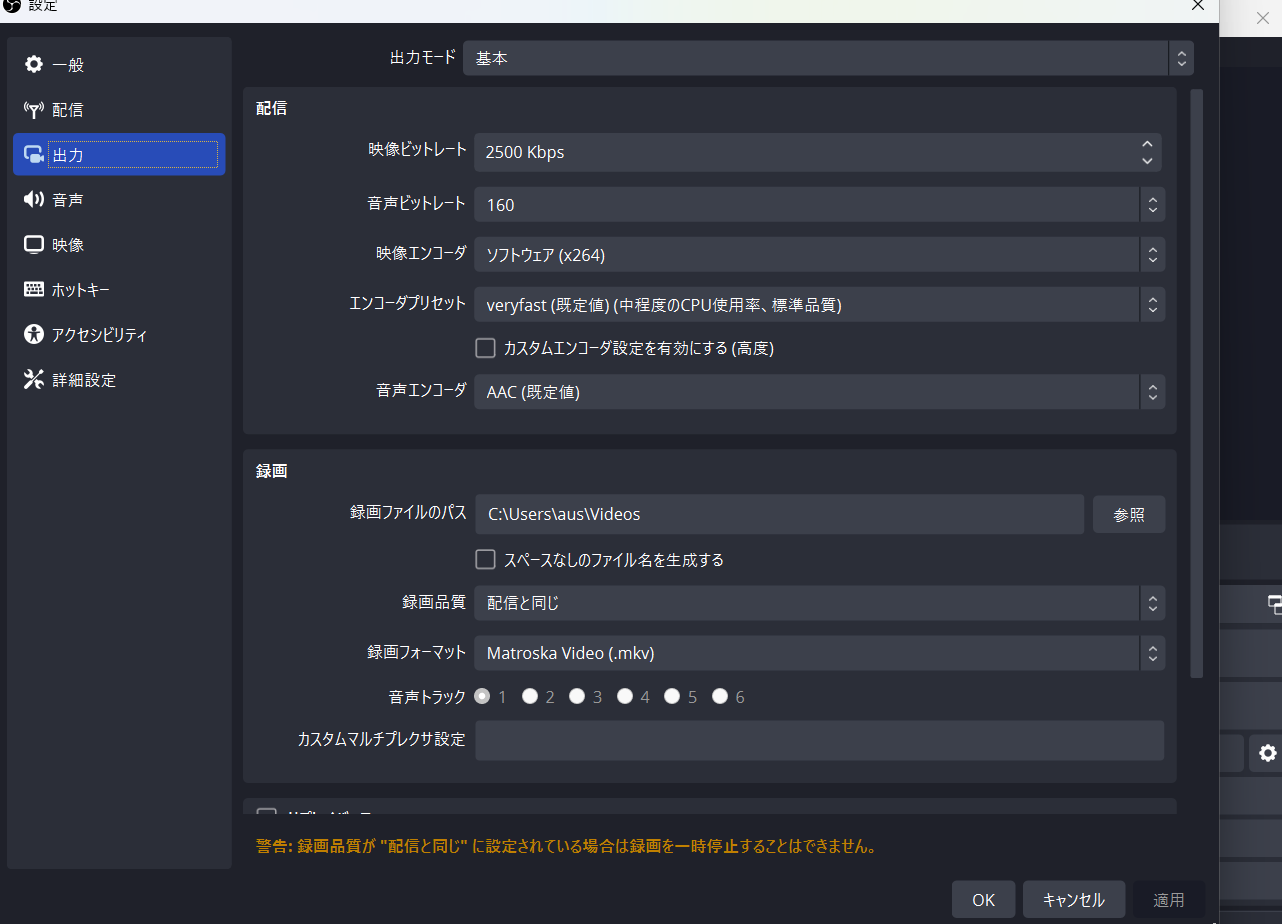
Task: Click the keyboard icon beside ホットキー
Action: click(34, 290)
